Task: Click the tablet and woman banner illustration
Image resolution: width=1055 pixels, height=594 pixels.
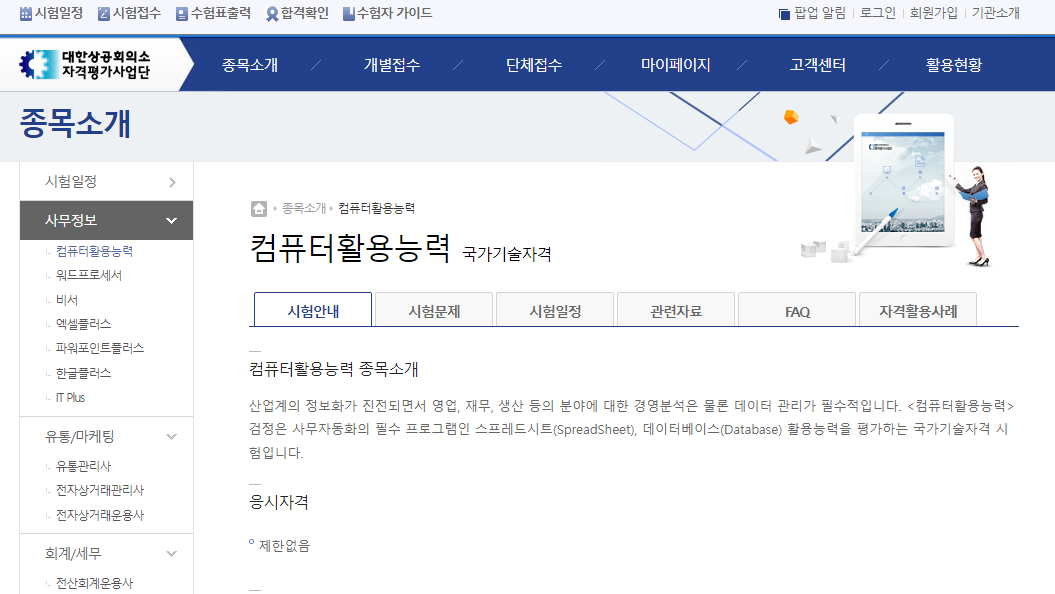Action: point(898,190)
